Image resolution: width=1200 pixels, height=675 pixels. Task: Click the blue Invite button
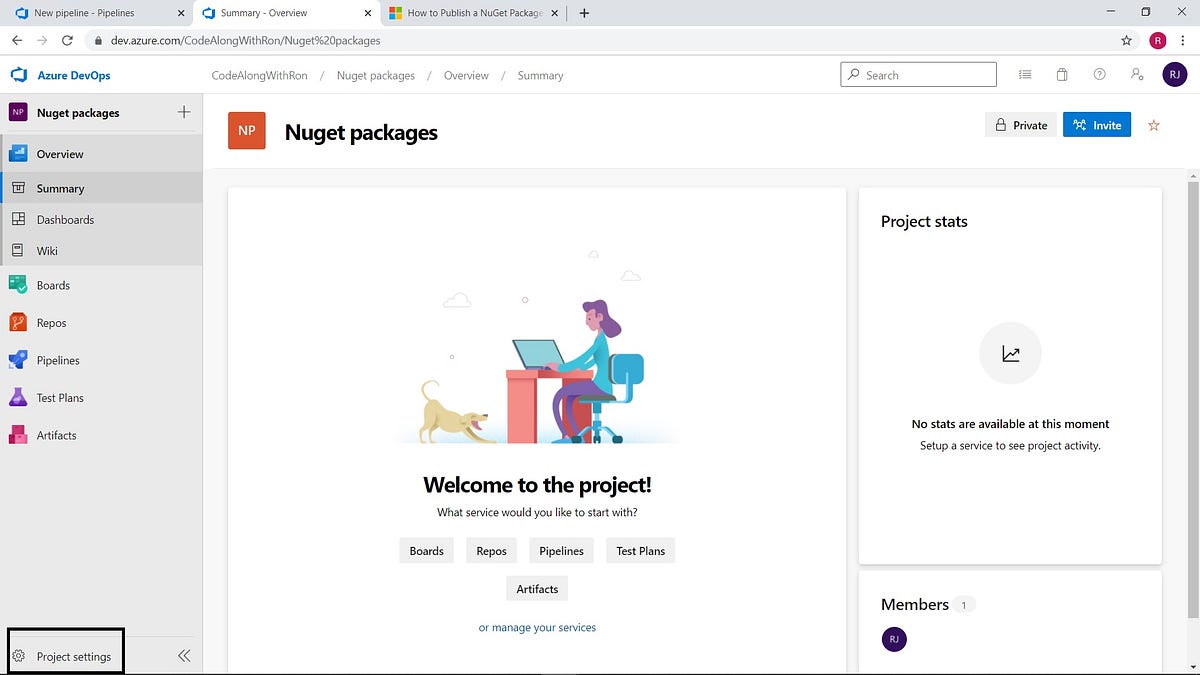coord(1097,125)
